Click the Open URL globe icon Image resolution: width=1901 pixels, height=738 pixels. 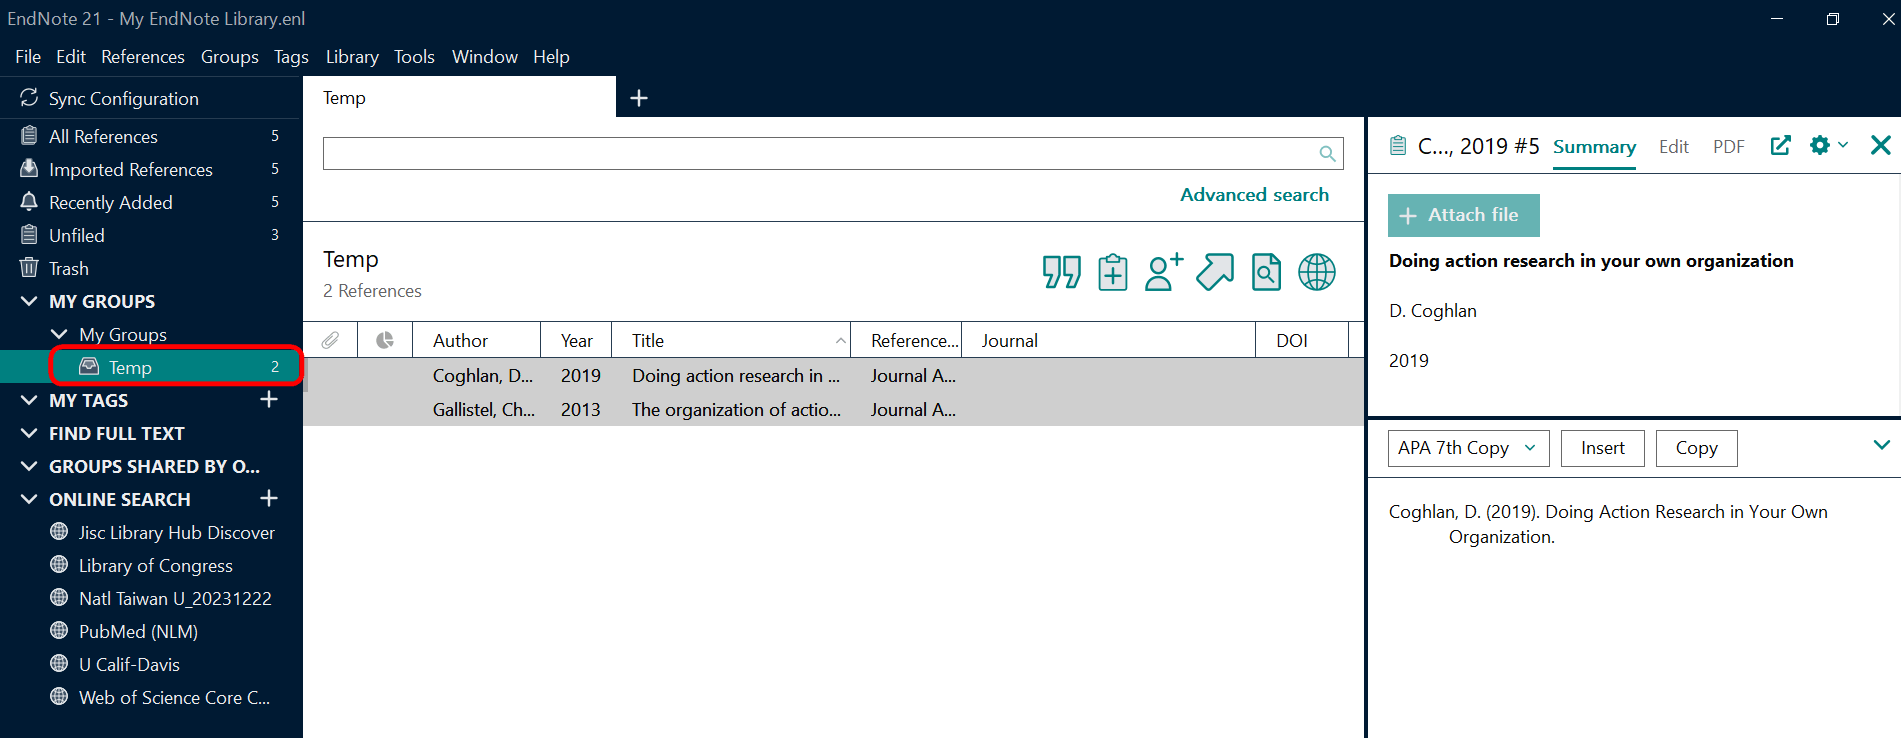(x=1316, y=272)
